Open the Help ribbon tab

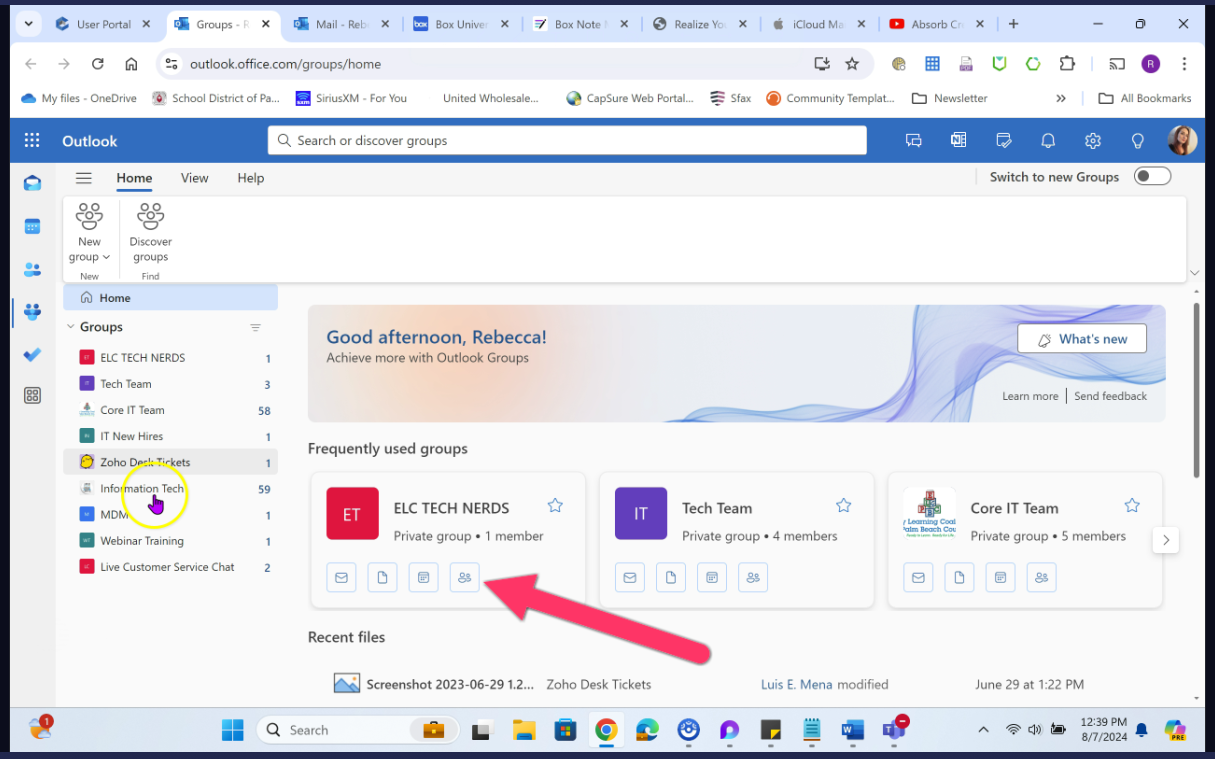[250, 178]
